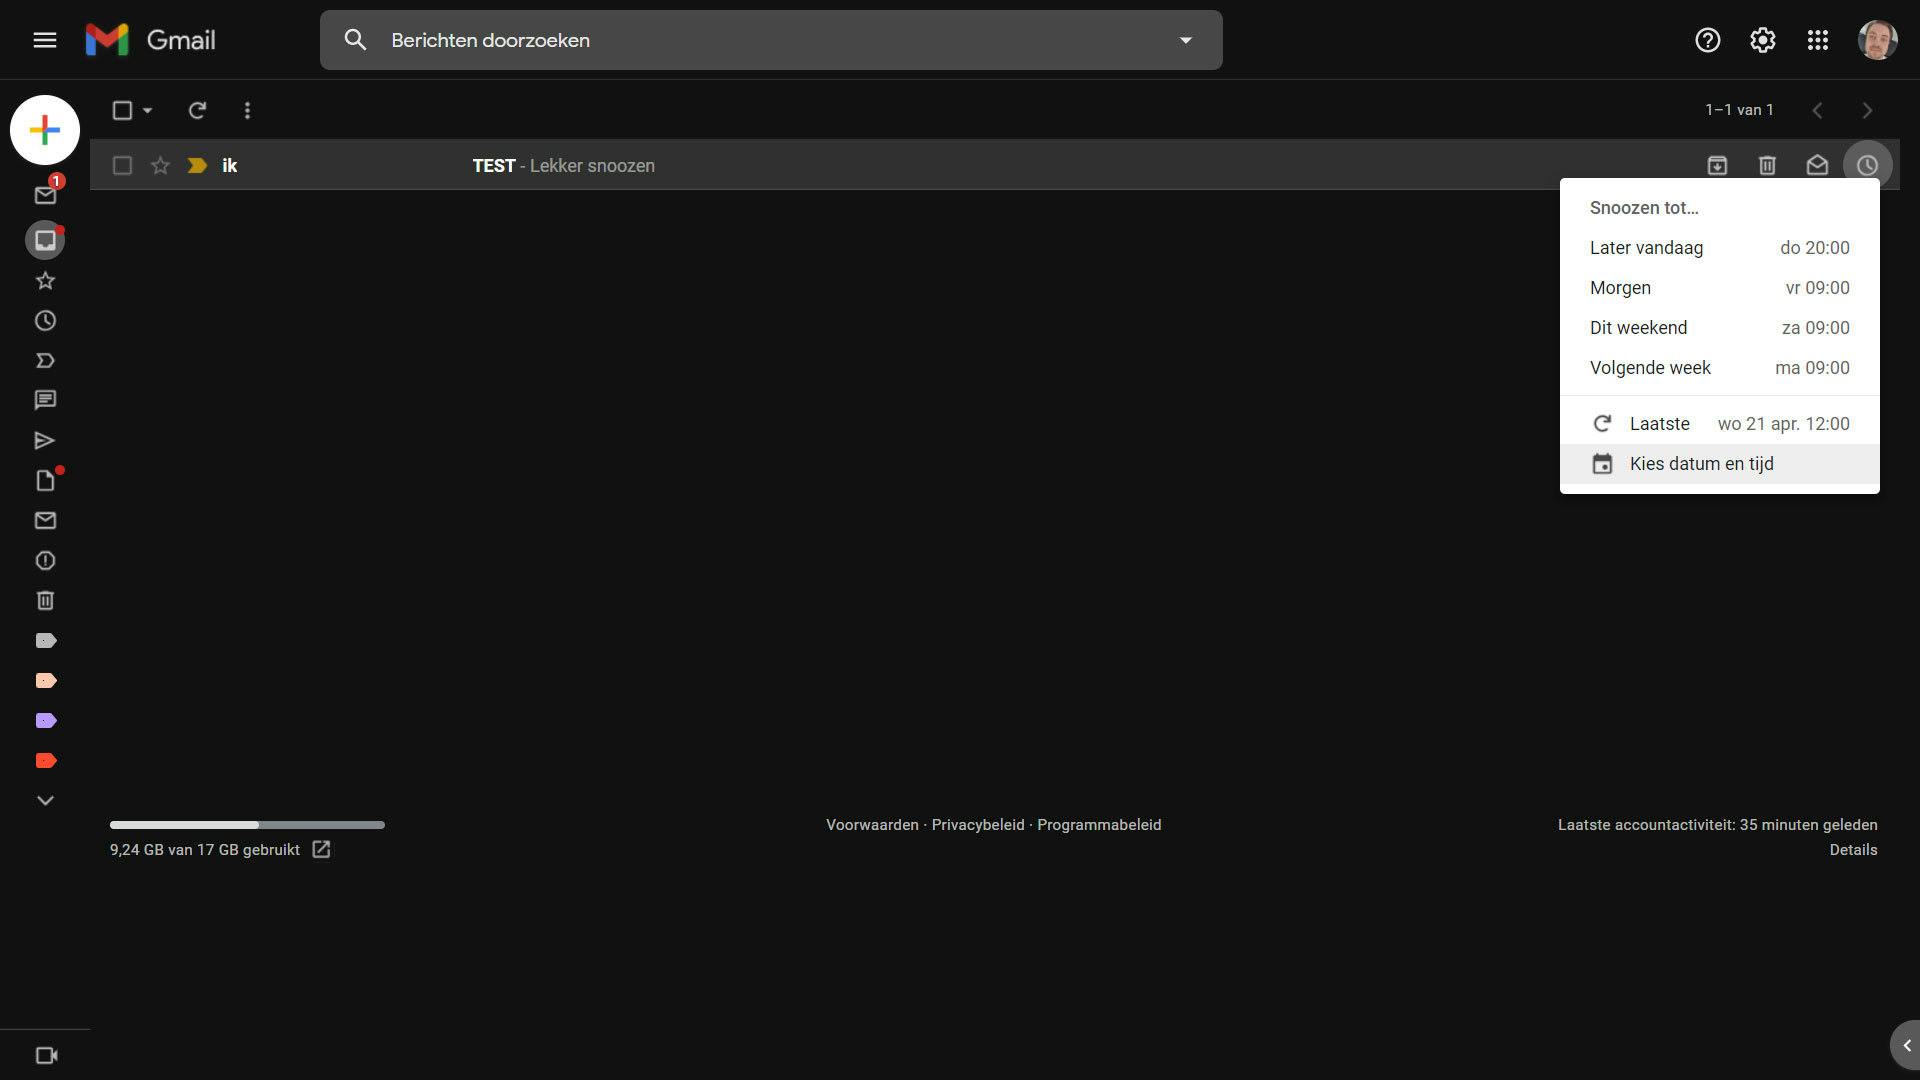
Task: Open the Trash folder in sidebar
Action: pyautogui.click(x=45, y=601)
